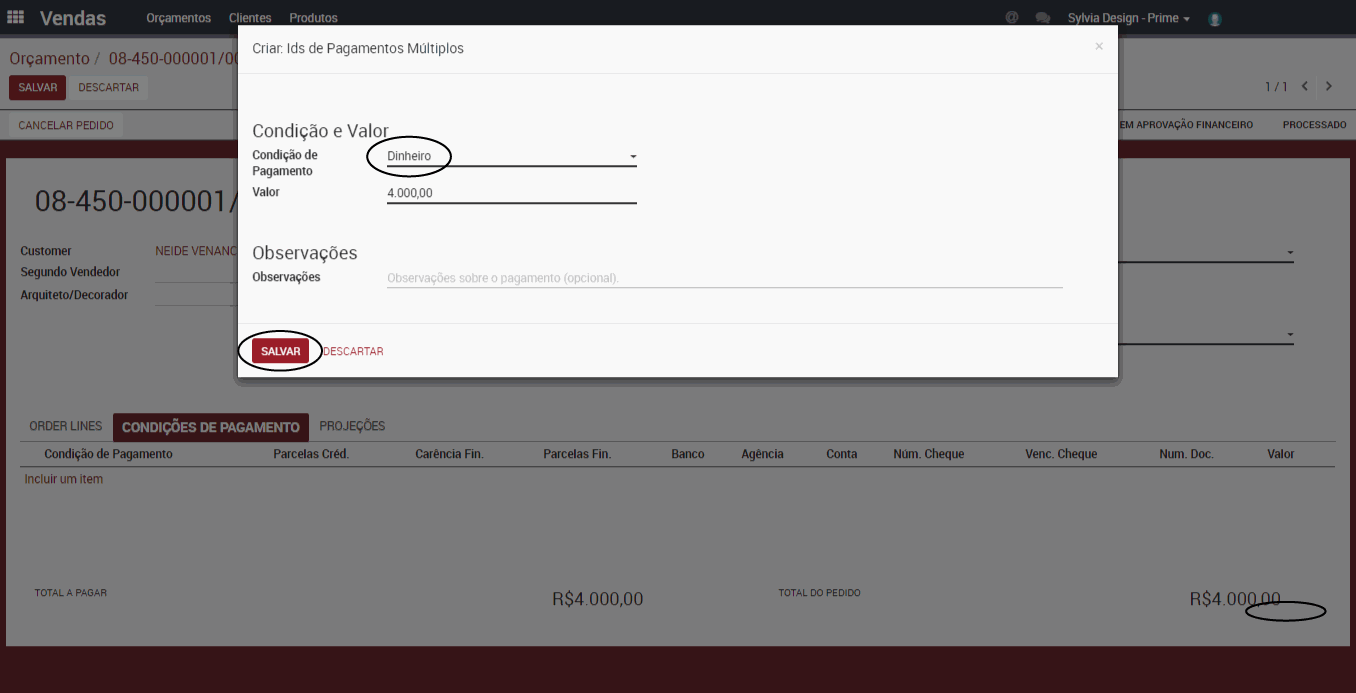Open the apps grid menu icon
Screen dimensions: 1356x693
point(15,17)
